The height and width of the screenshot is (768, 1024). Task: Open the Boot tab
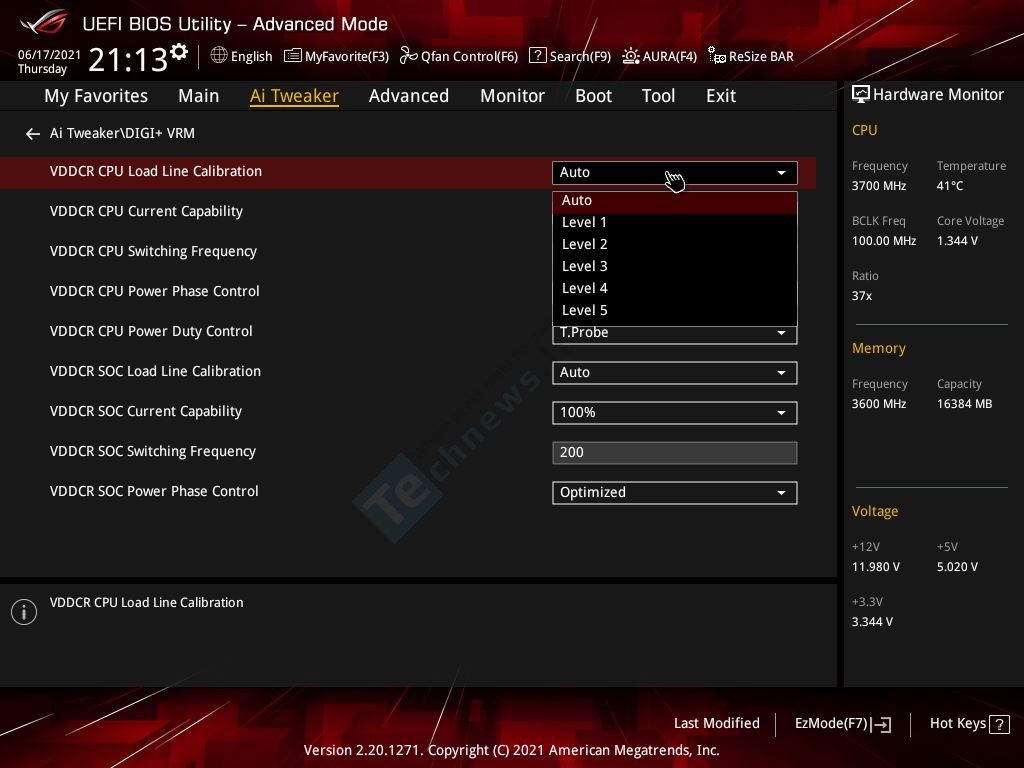593,96
